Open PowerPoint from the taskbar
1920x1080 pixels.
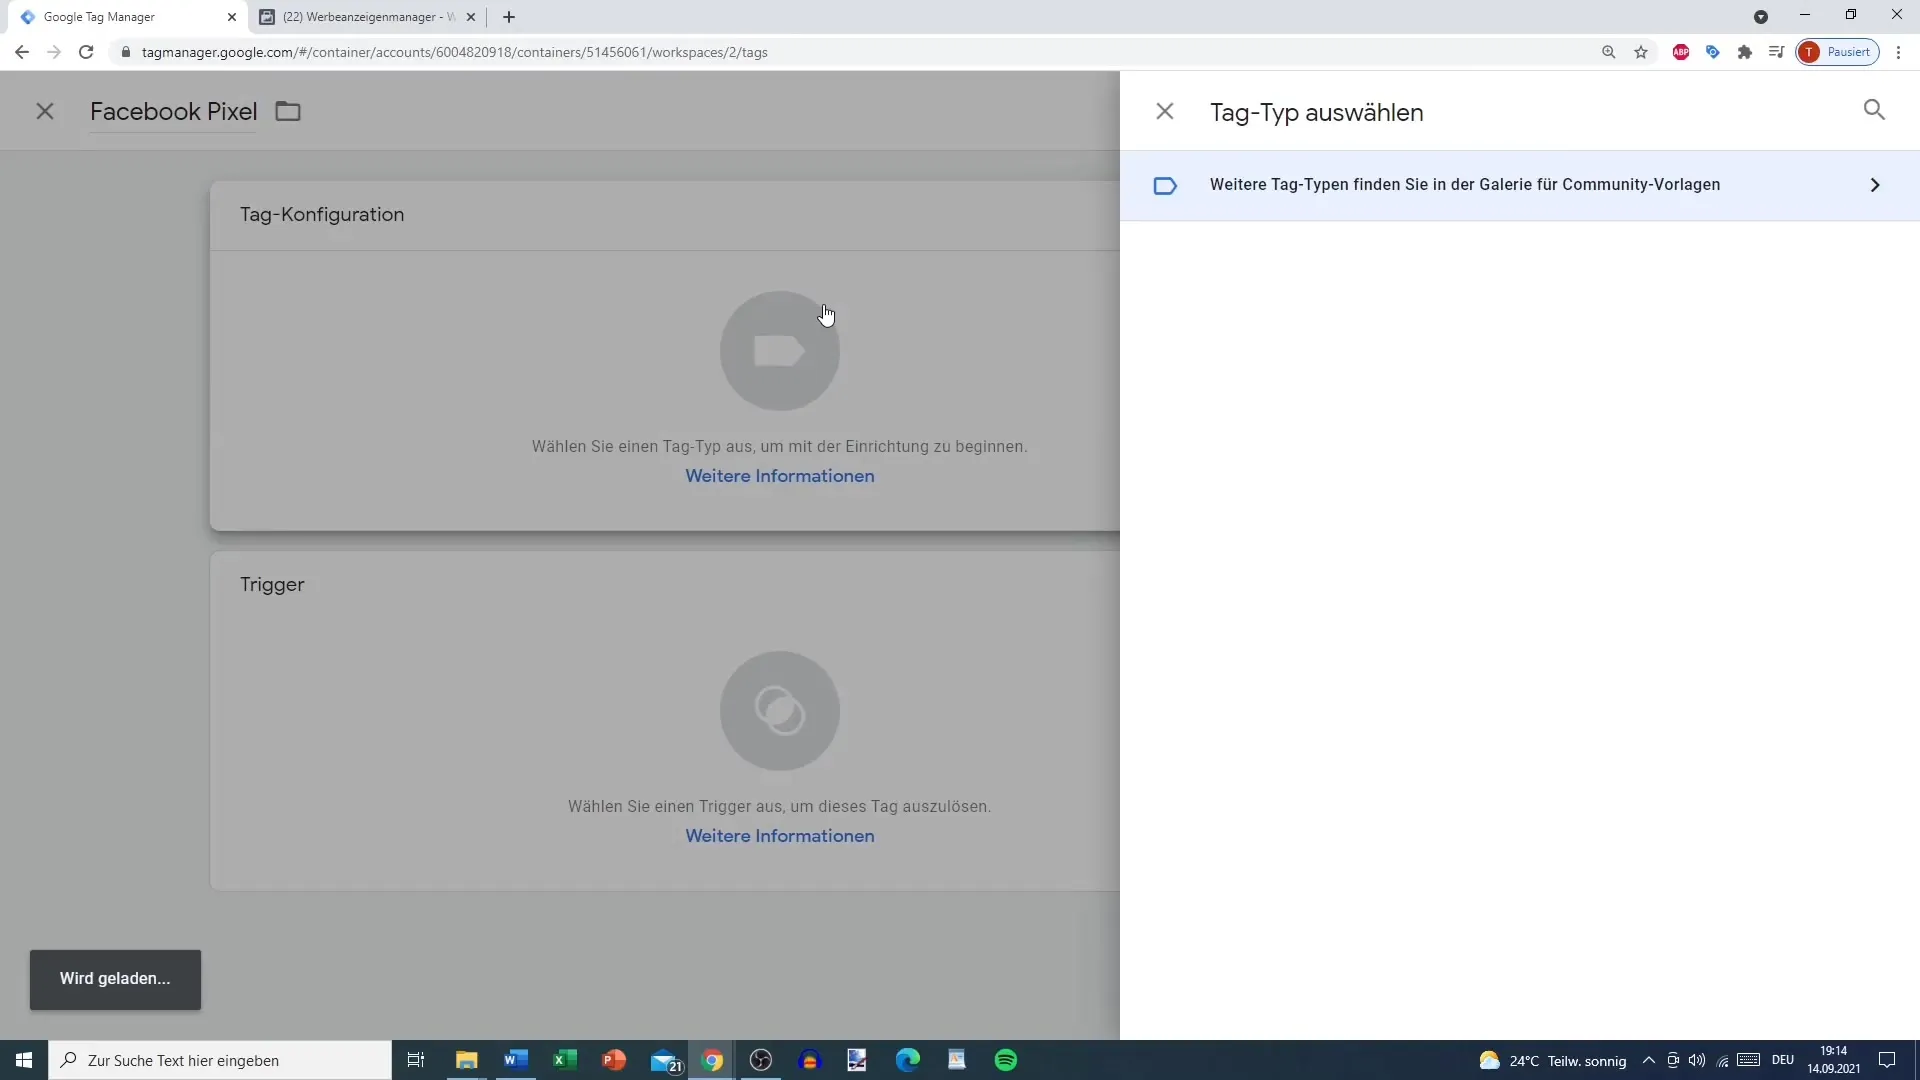point(614,1060)
